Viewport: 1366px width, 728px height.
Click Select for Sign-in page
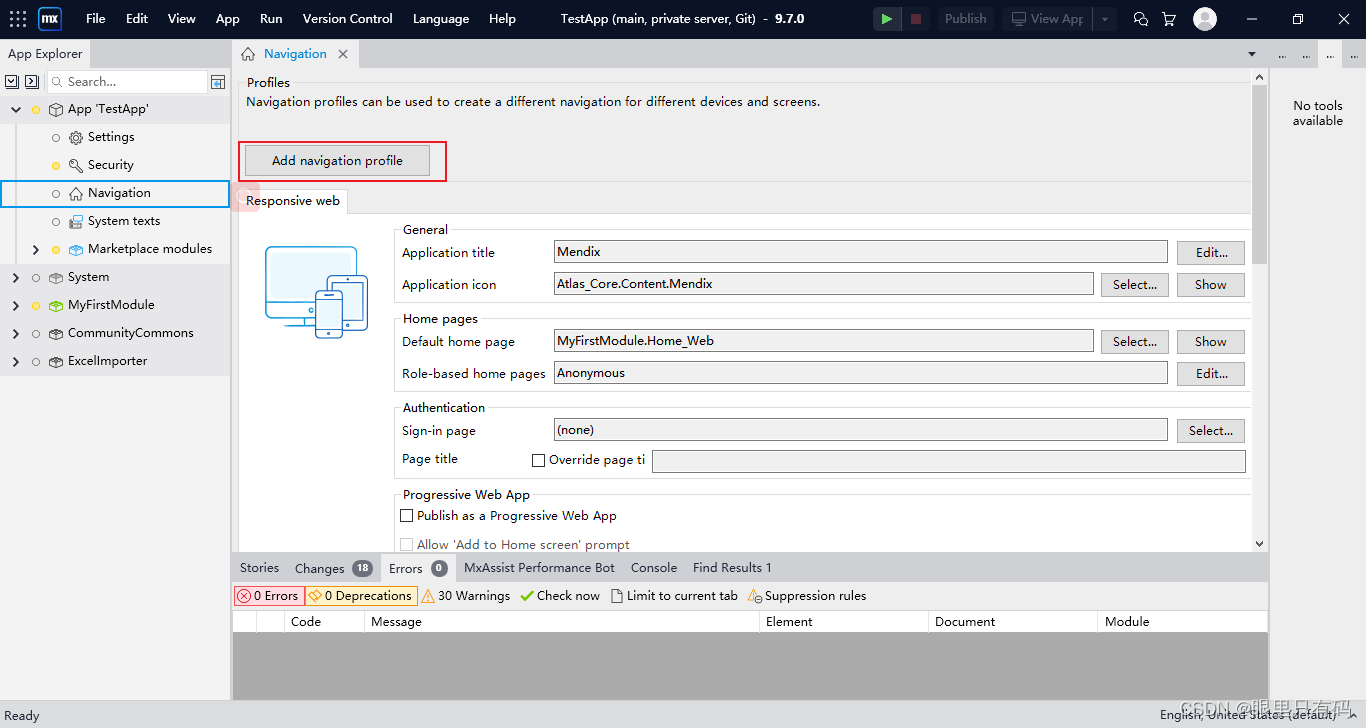click(1211, 431)
